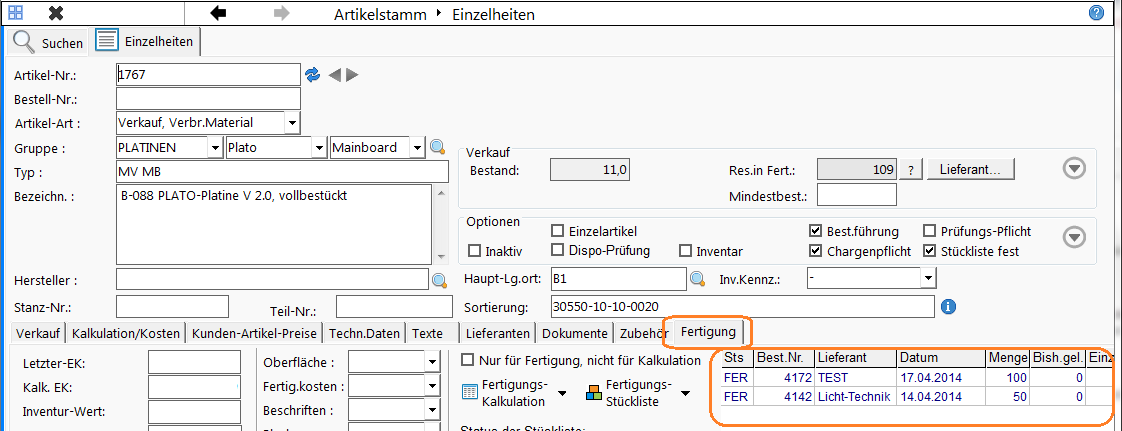1122x431 pixels.
Task: Expand the Fertigungs-Kalkulation arrow menu
Action: coord(562,393)
